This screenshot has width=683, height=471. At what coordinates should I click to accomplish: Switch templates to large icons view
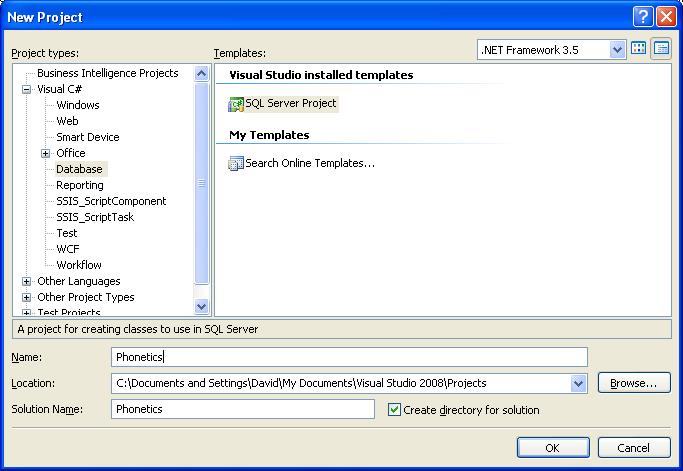(639, 48)
